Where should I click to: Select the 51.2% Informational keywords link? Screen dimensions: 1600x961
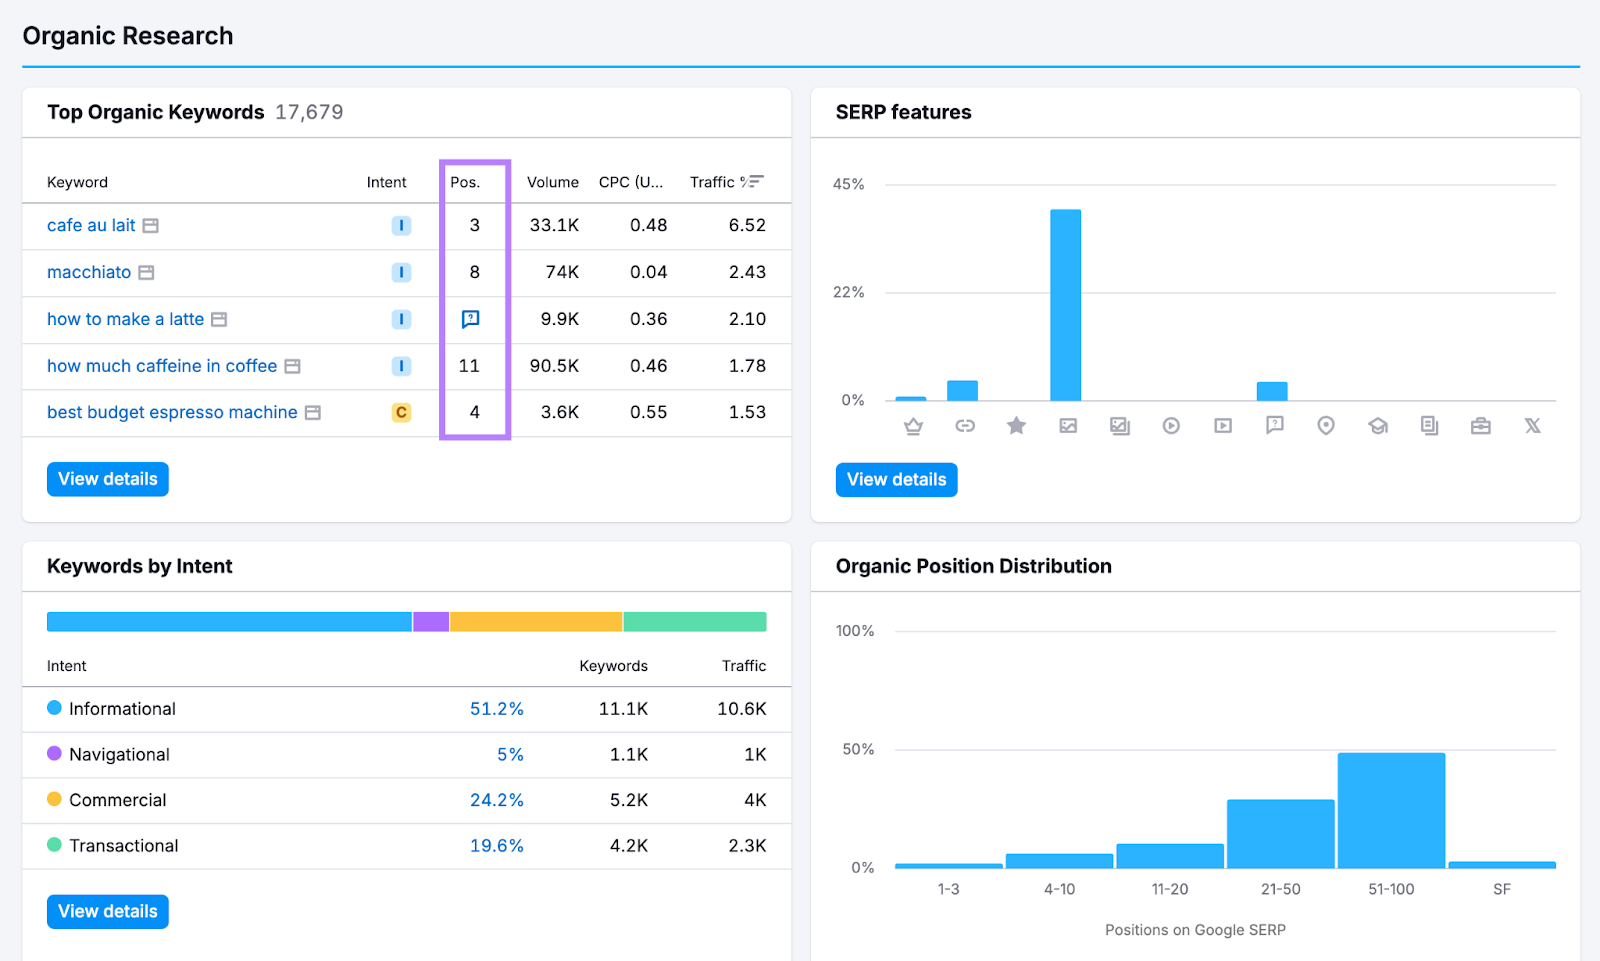497,708
